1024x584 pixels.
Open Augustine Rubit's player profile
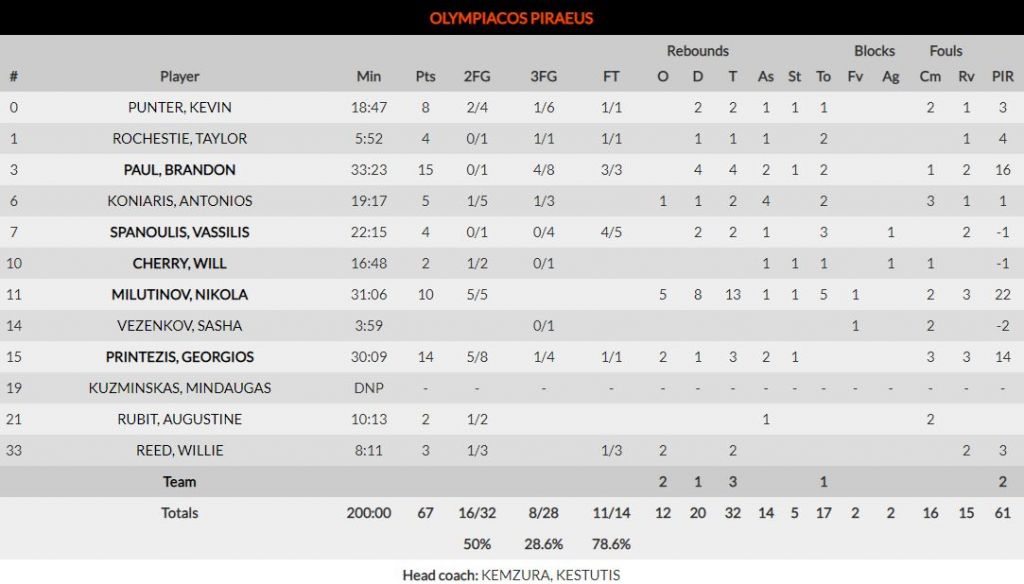pyautogui.click(x=180, y=419)
